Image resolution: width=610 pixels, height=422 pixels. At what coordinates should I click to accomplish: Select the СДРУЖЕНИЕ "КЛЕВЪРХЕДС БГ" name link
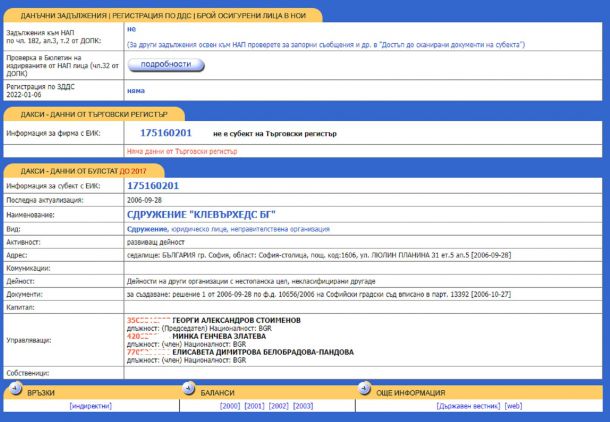tap(201, 215)
